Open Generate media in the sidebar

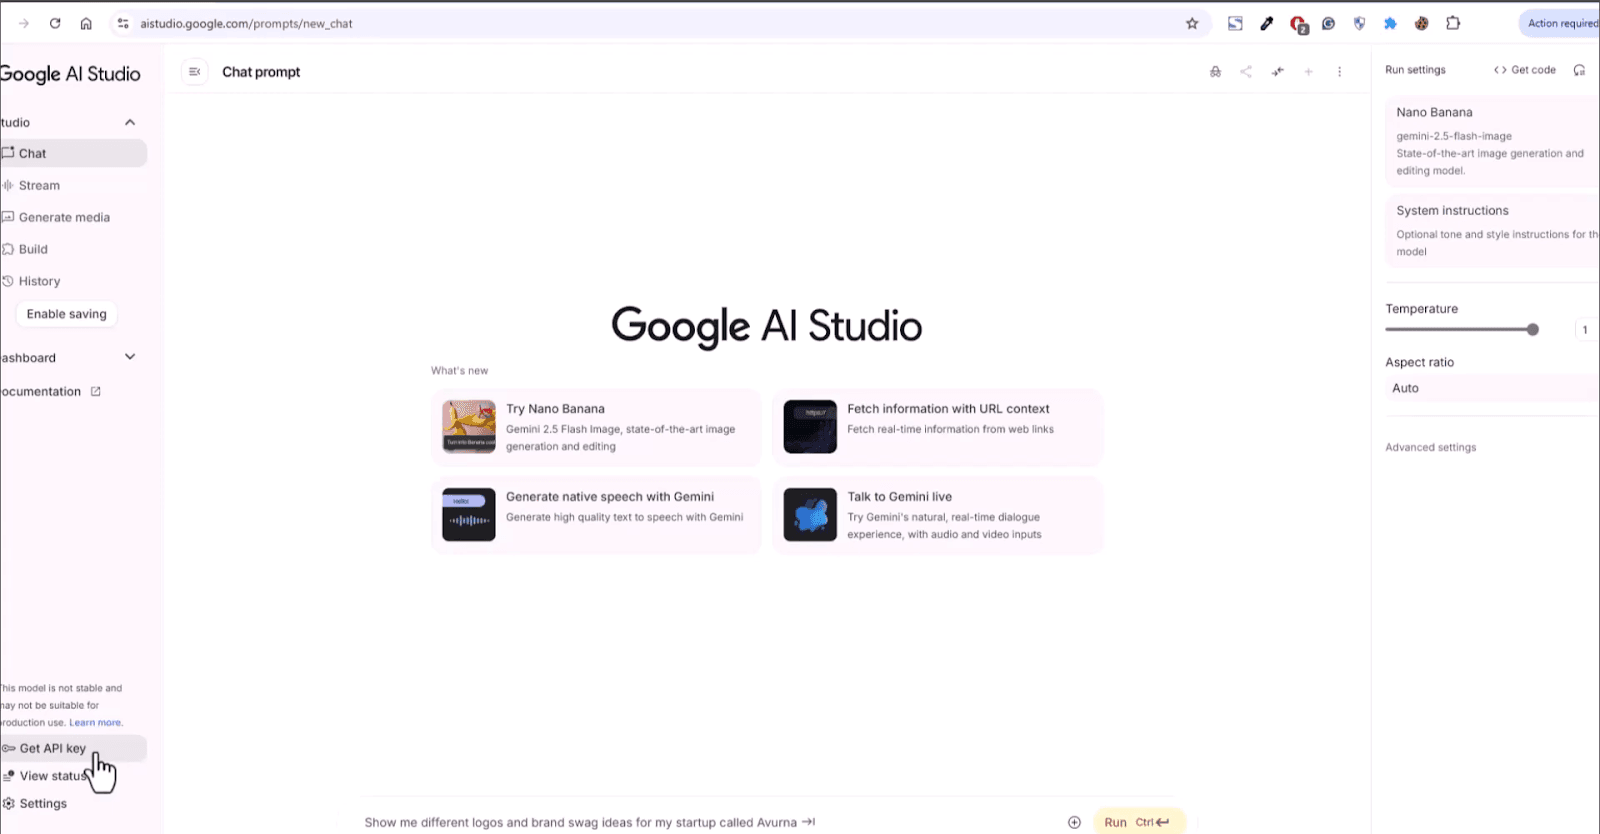73,217
